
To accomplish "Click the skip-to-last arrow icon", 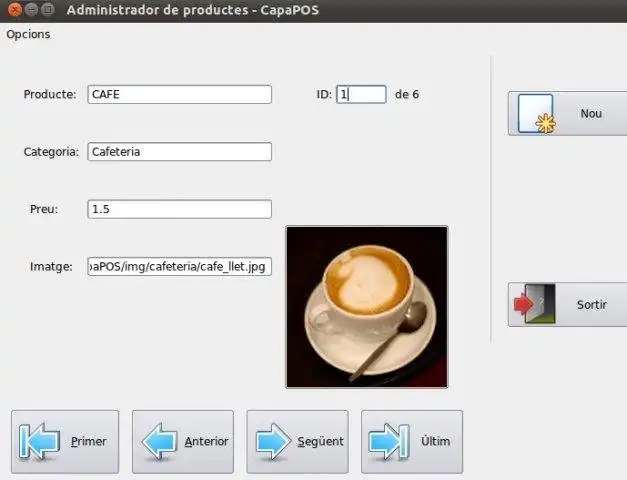I will (x=389, y=441).
